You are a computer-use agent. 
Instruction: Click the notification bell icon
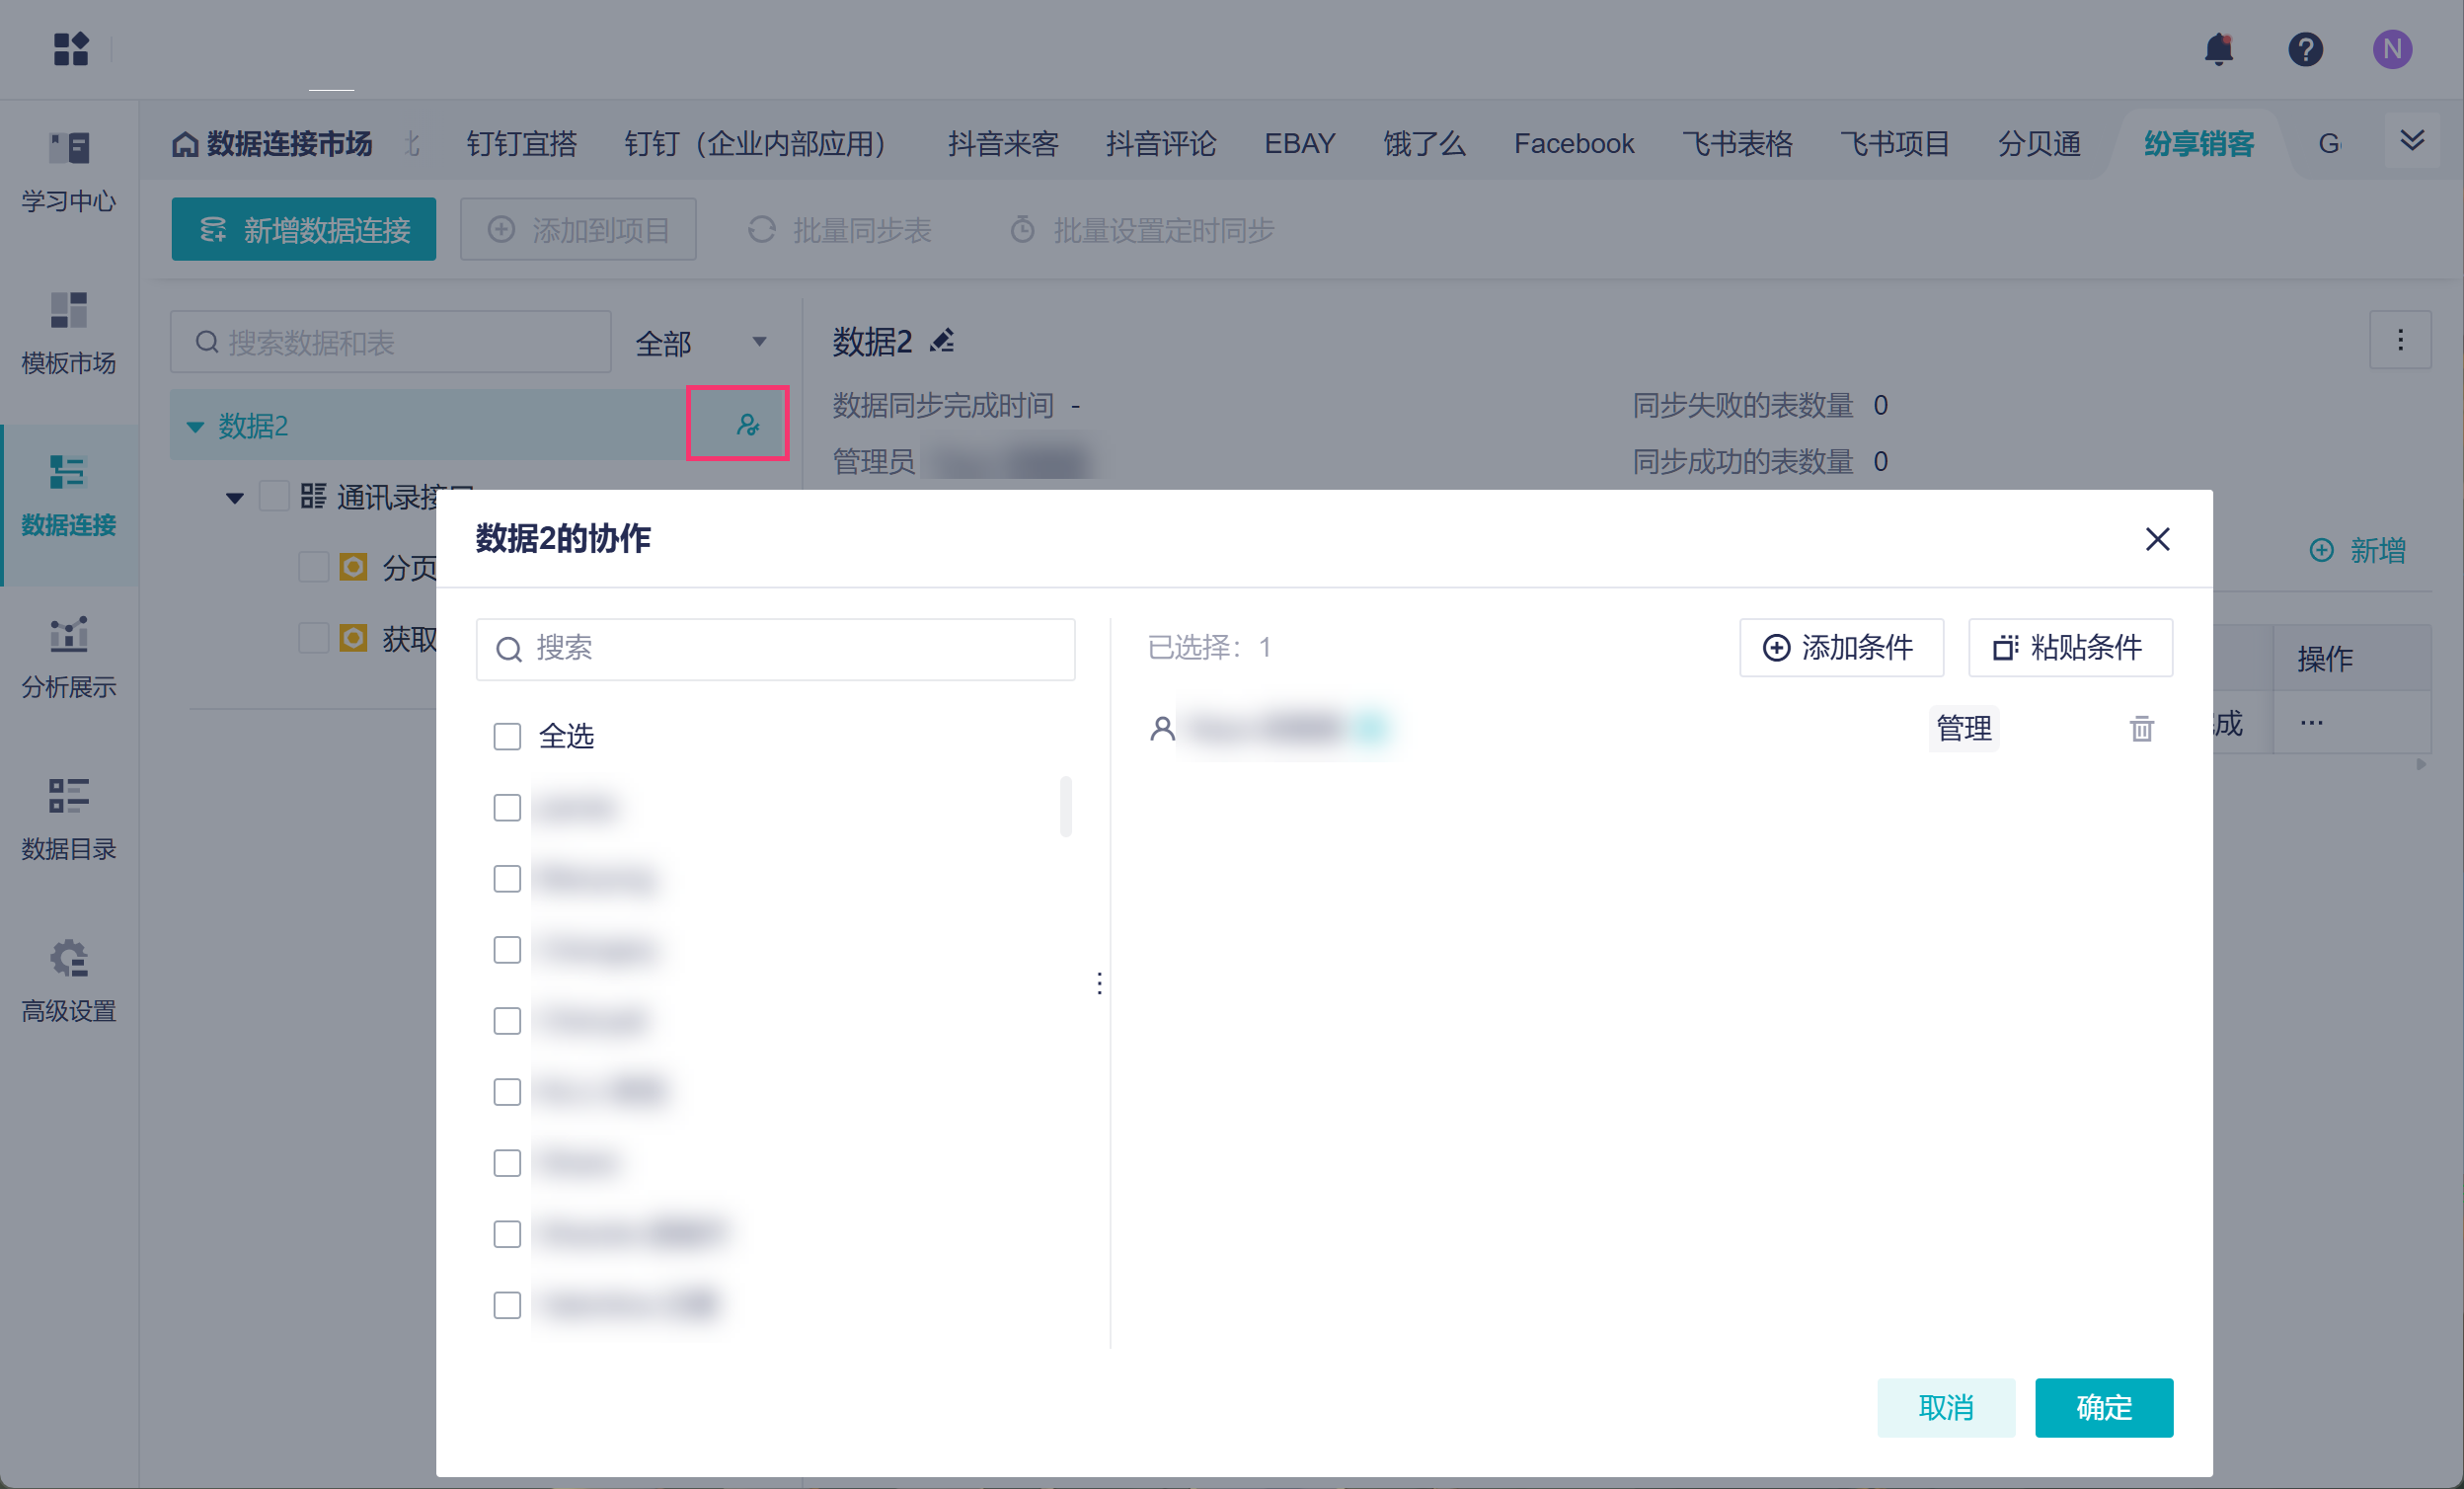click(x=2218, y=48)
